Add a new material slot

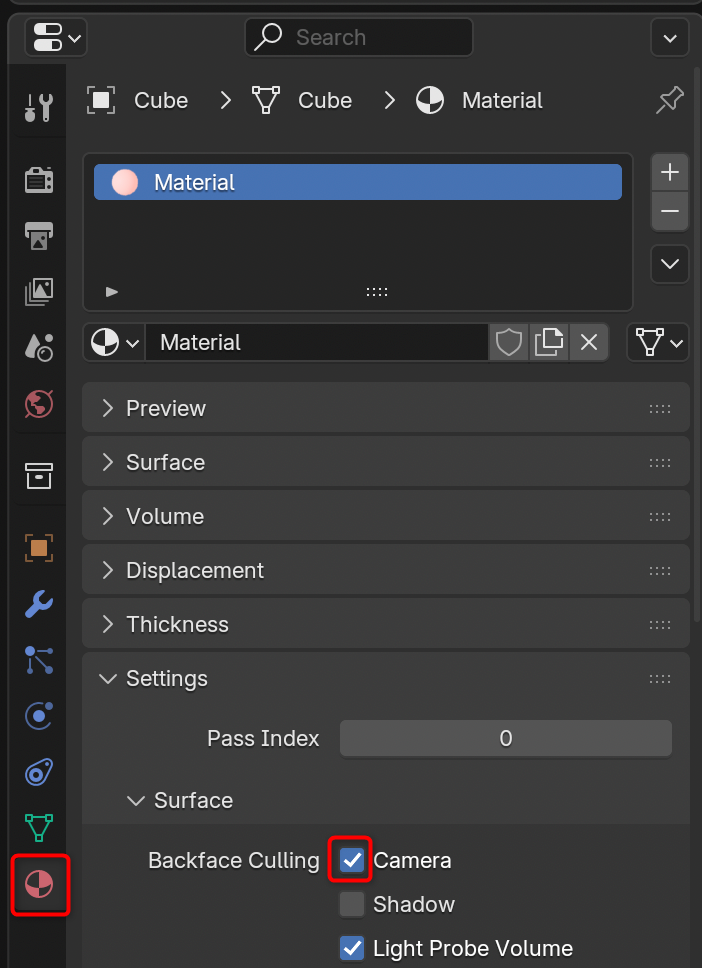(x=669, y=172)
